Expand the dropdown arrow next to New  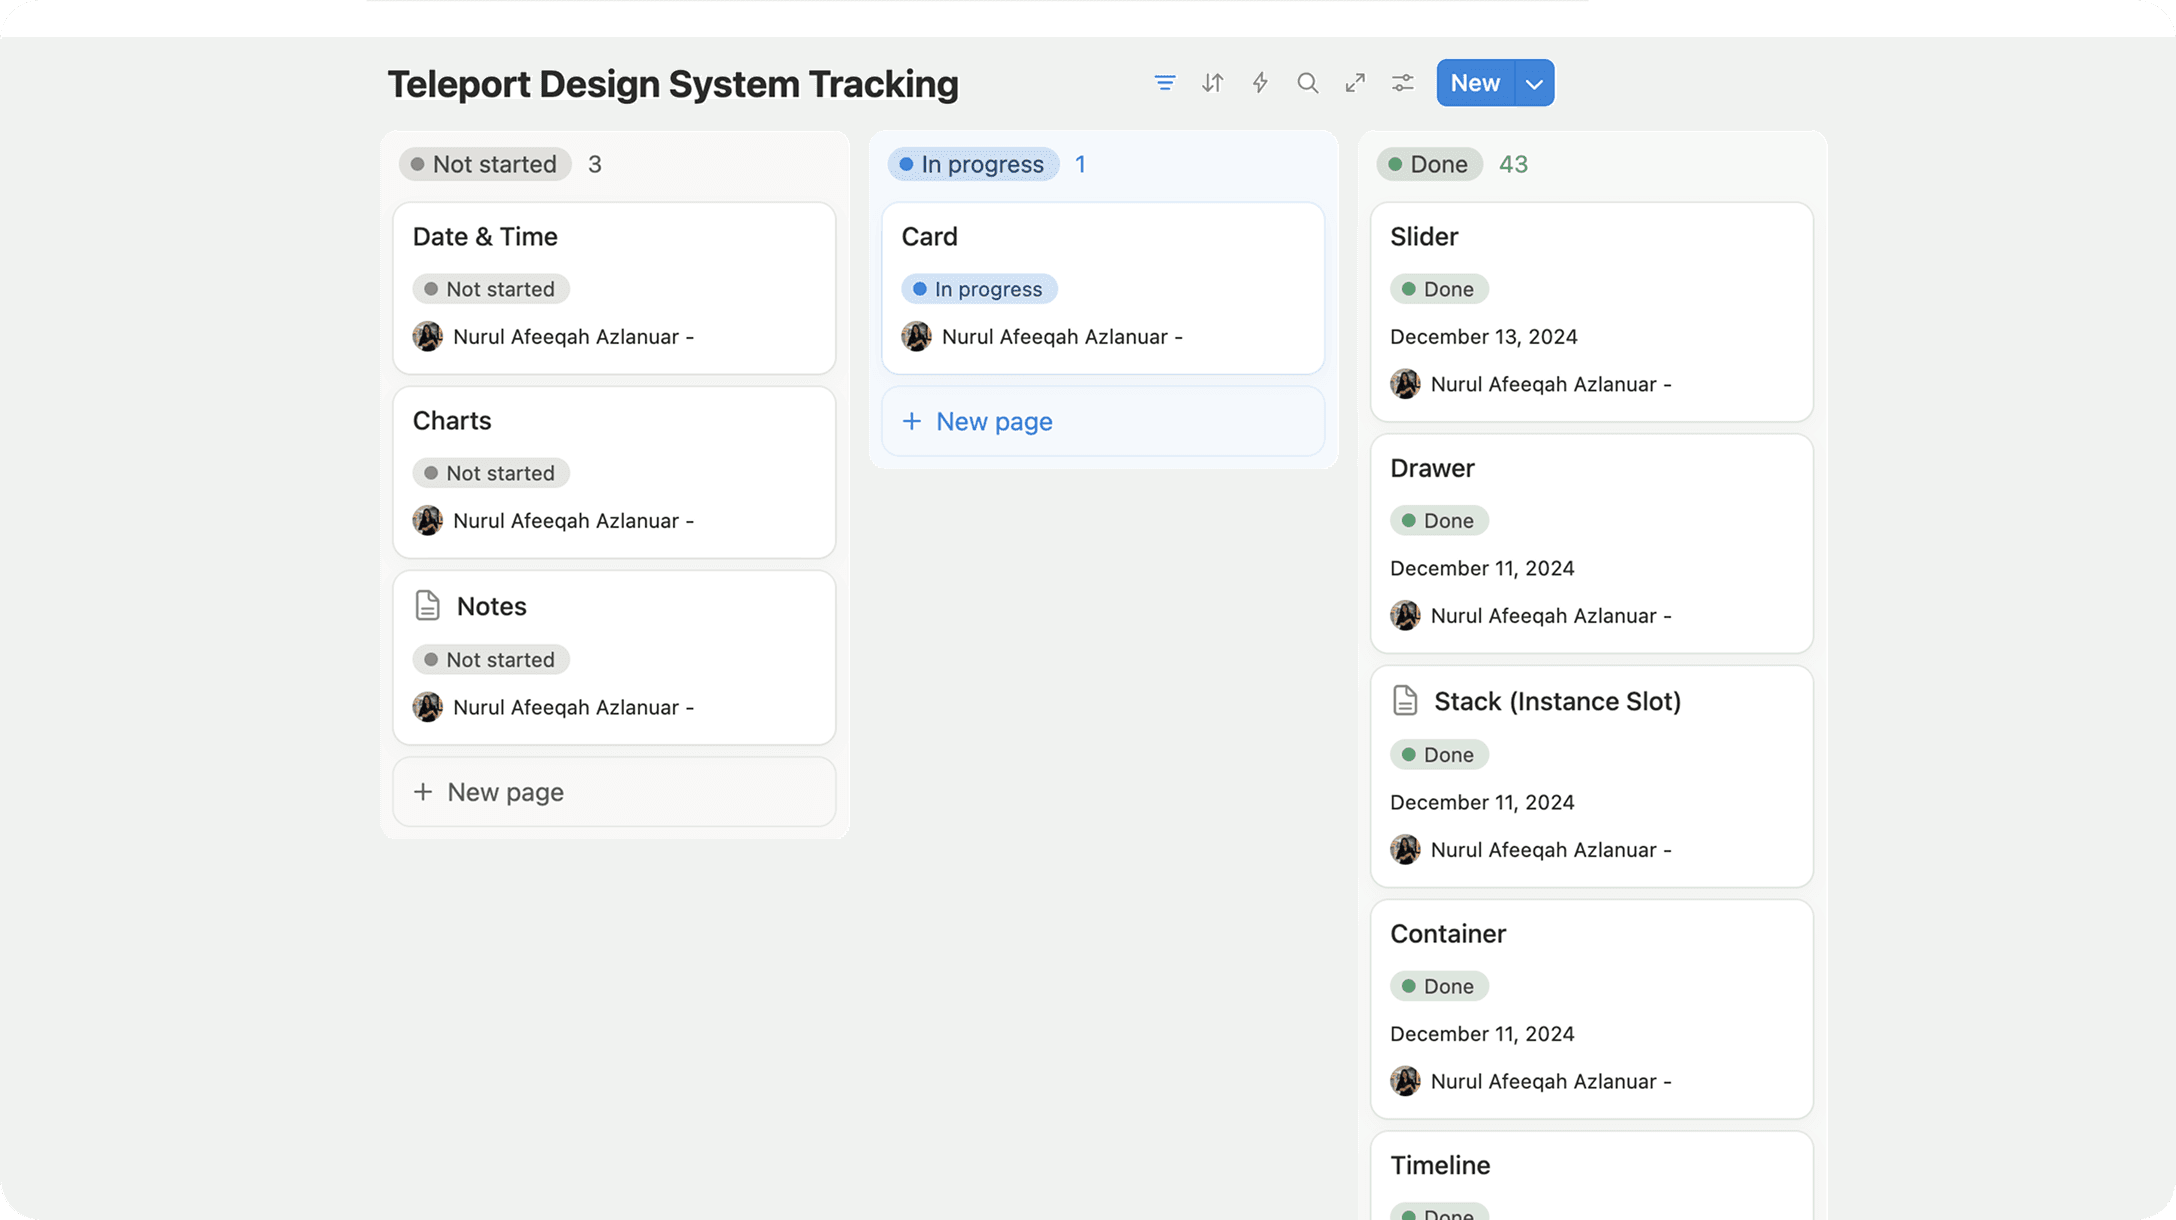(1535, 83)
